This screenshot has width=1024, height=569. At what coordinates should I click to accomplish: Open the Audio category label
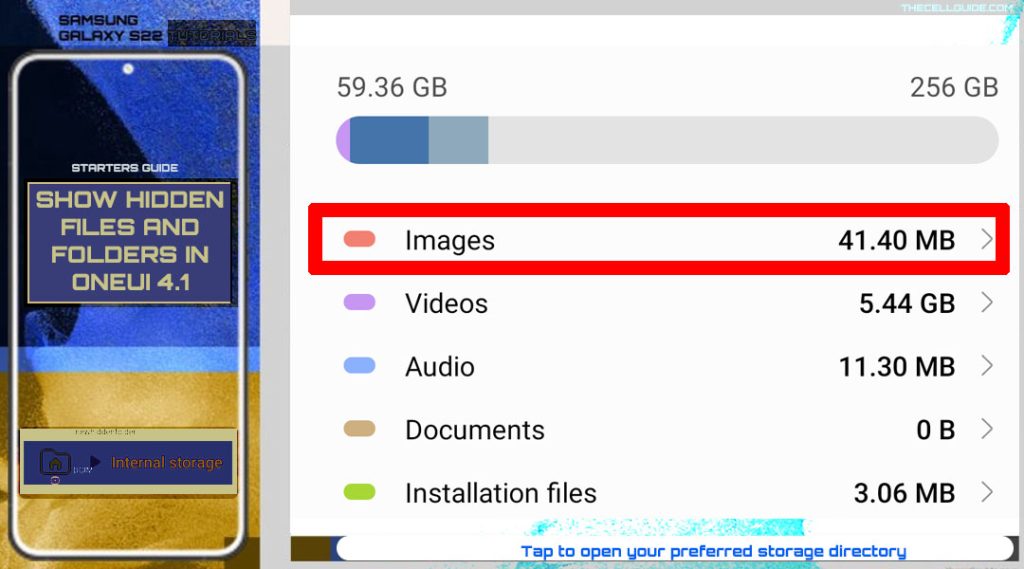[440, 366]
